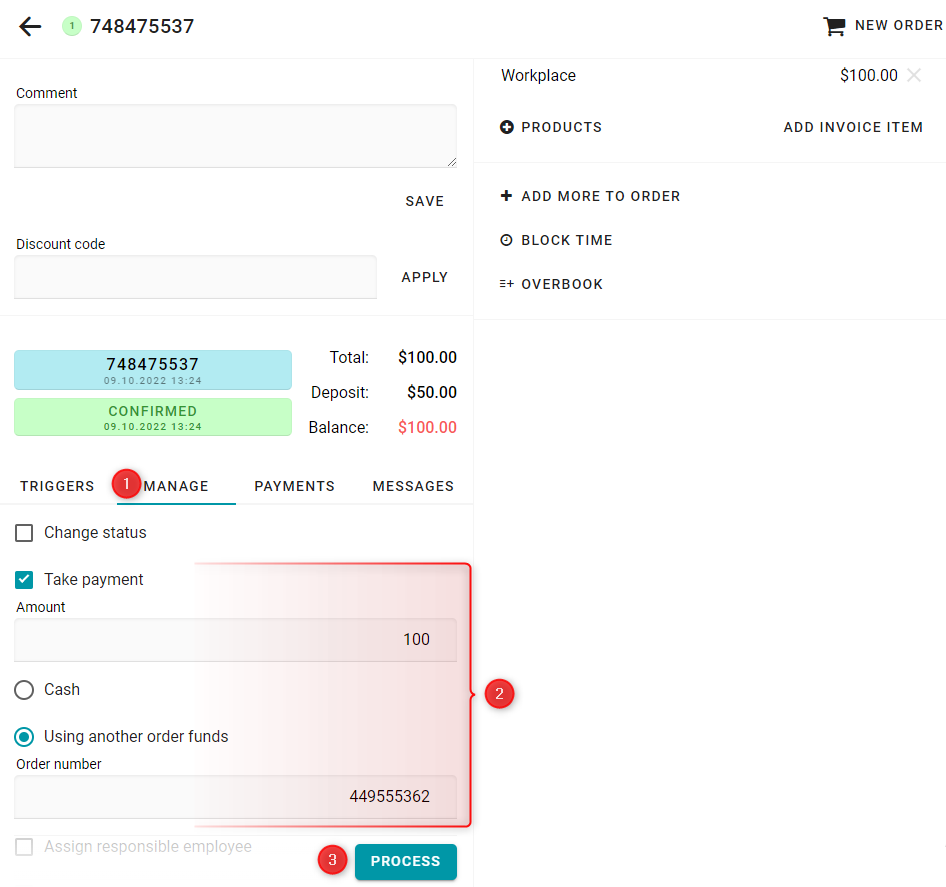The height and width of the screenshot is (887, 946).
Task: Uncheck the Take payment checkbox
Action: pos(24,580)
